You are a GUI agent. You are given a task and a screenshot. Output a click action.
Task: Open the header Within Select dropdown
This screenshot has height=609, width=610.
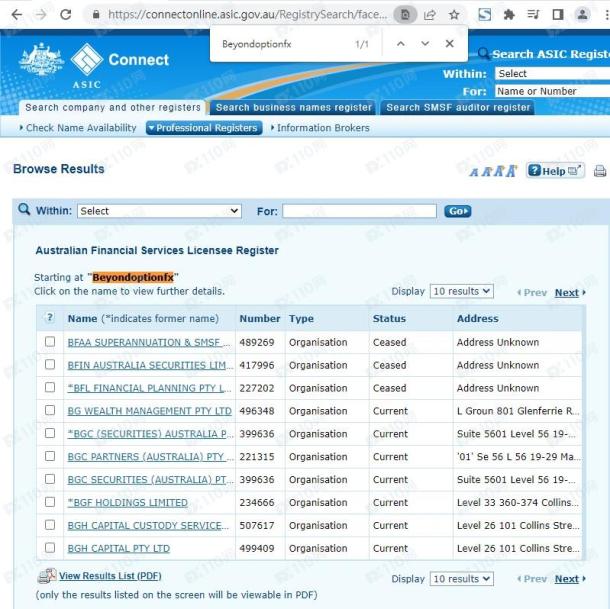coord(552,74)
